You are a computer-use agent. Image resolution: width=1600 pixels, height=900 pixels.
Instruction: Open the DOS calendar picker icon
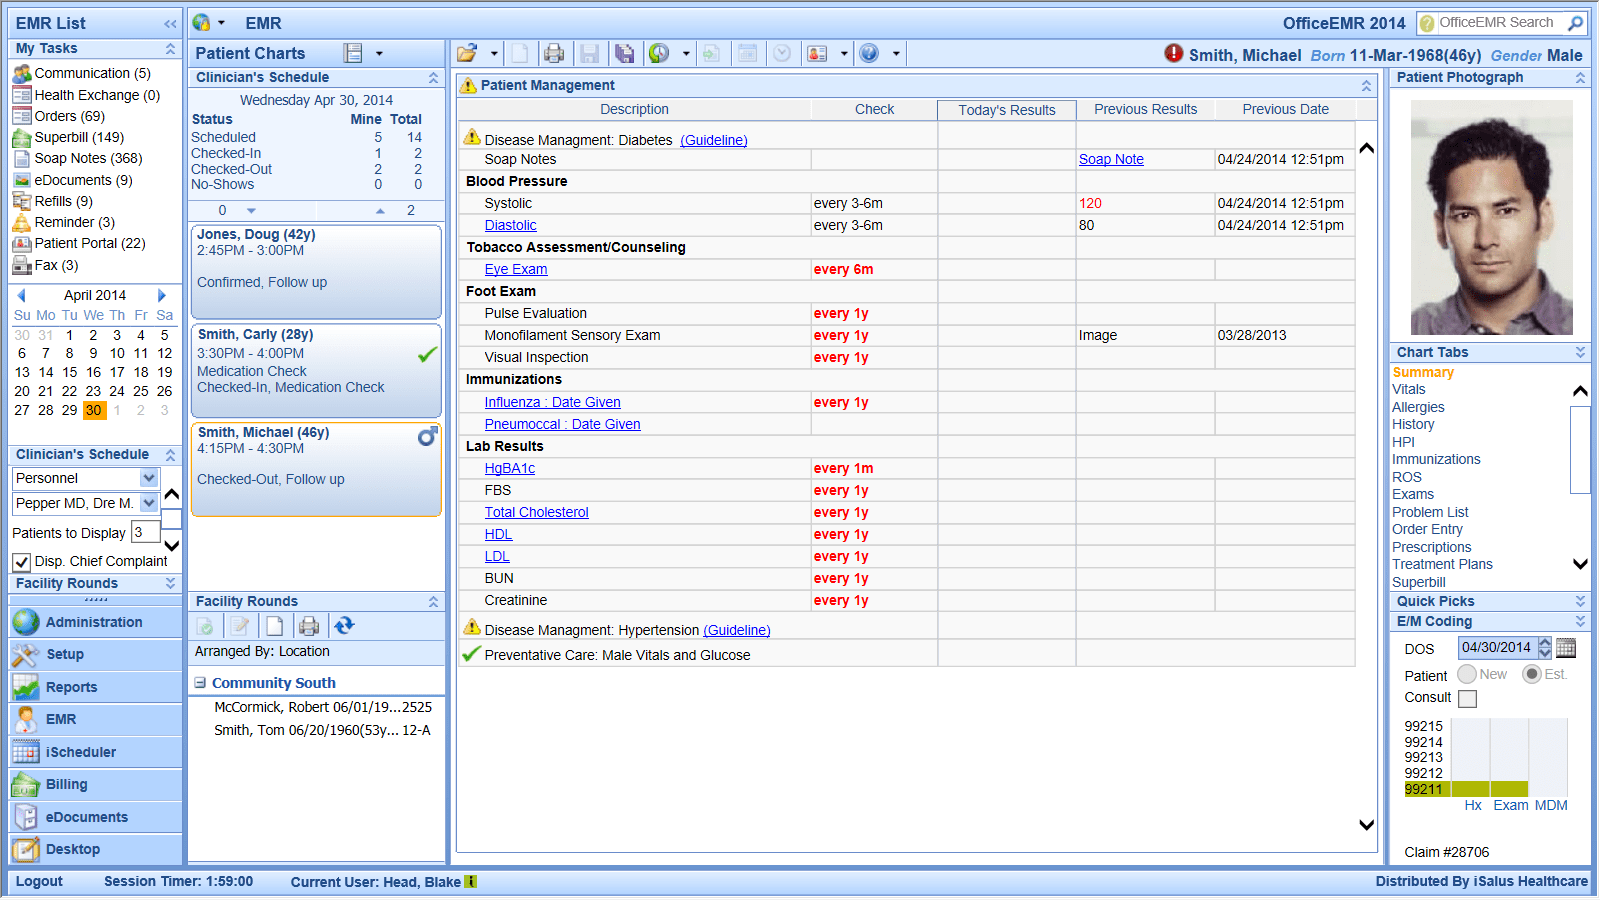click(1566, 648)
